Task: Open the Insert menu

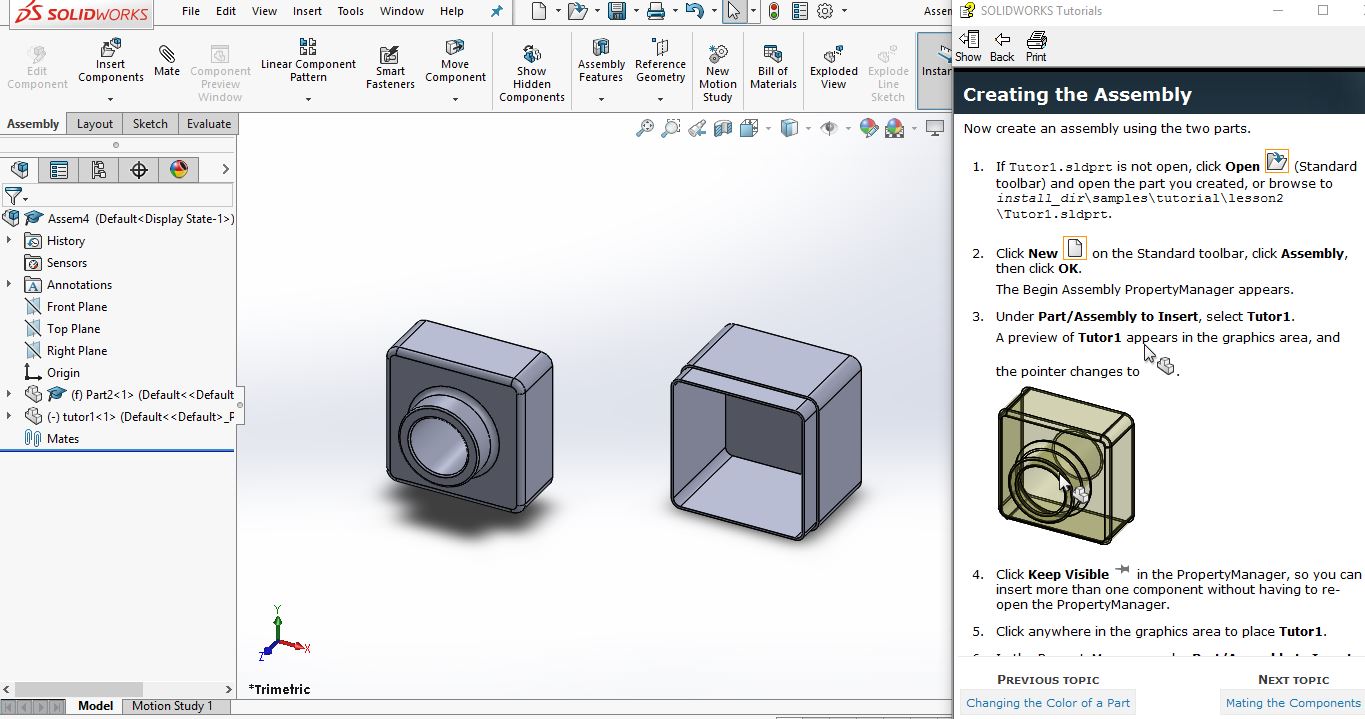Action: coord(307,12)
